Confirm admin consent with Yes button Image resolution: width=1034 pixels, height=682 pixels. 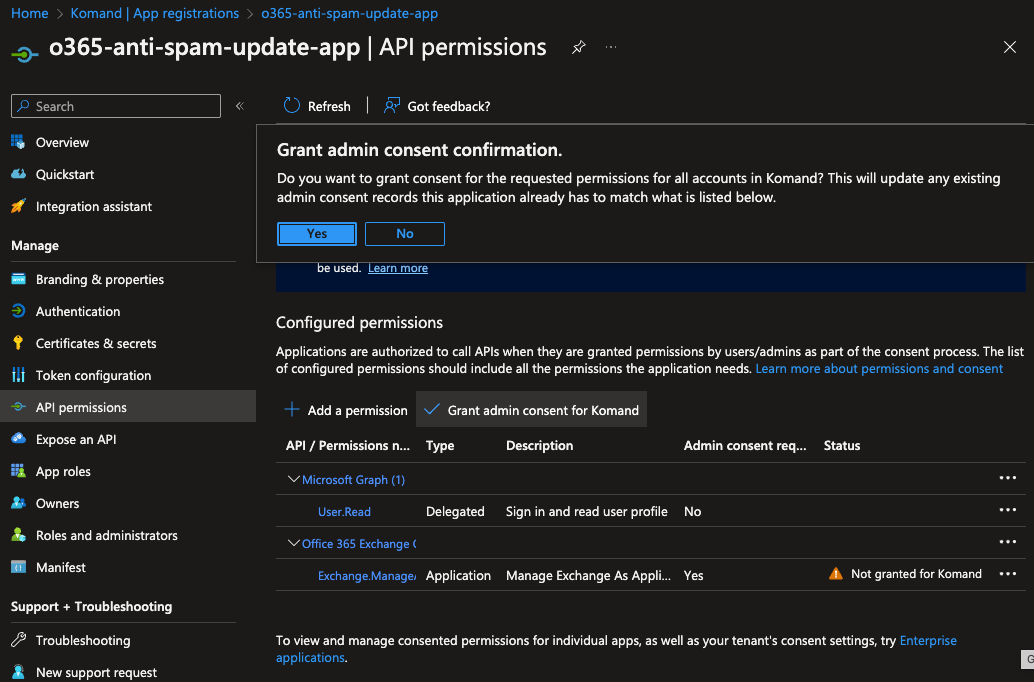click(x=317, y=233)
